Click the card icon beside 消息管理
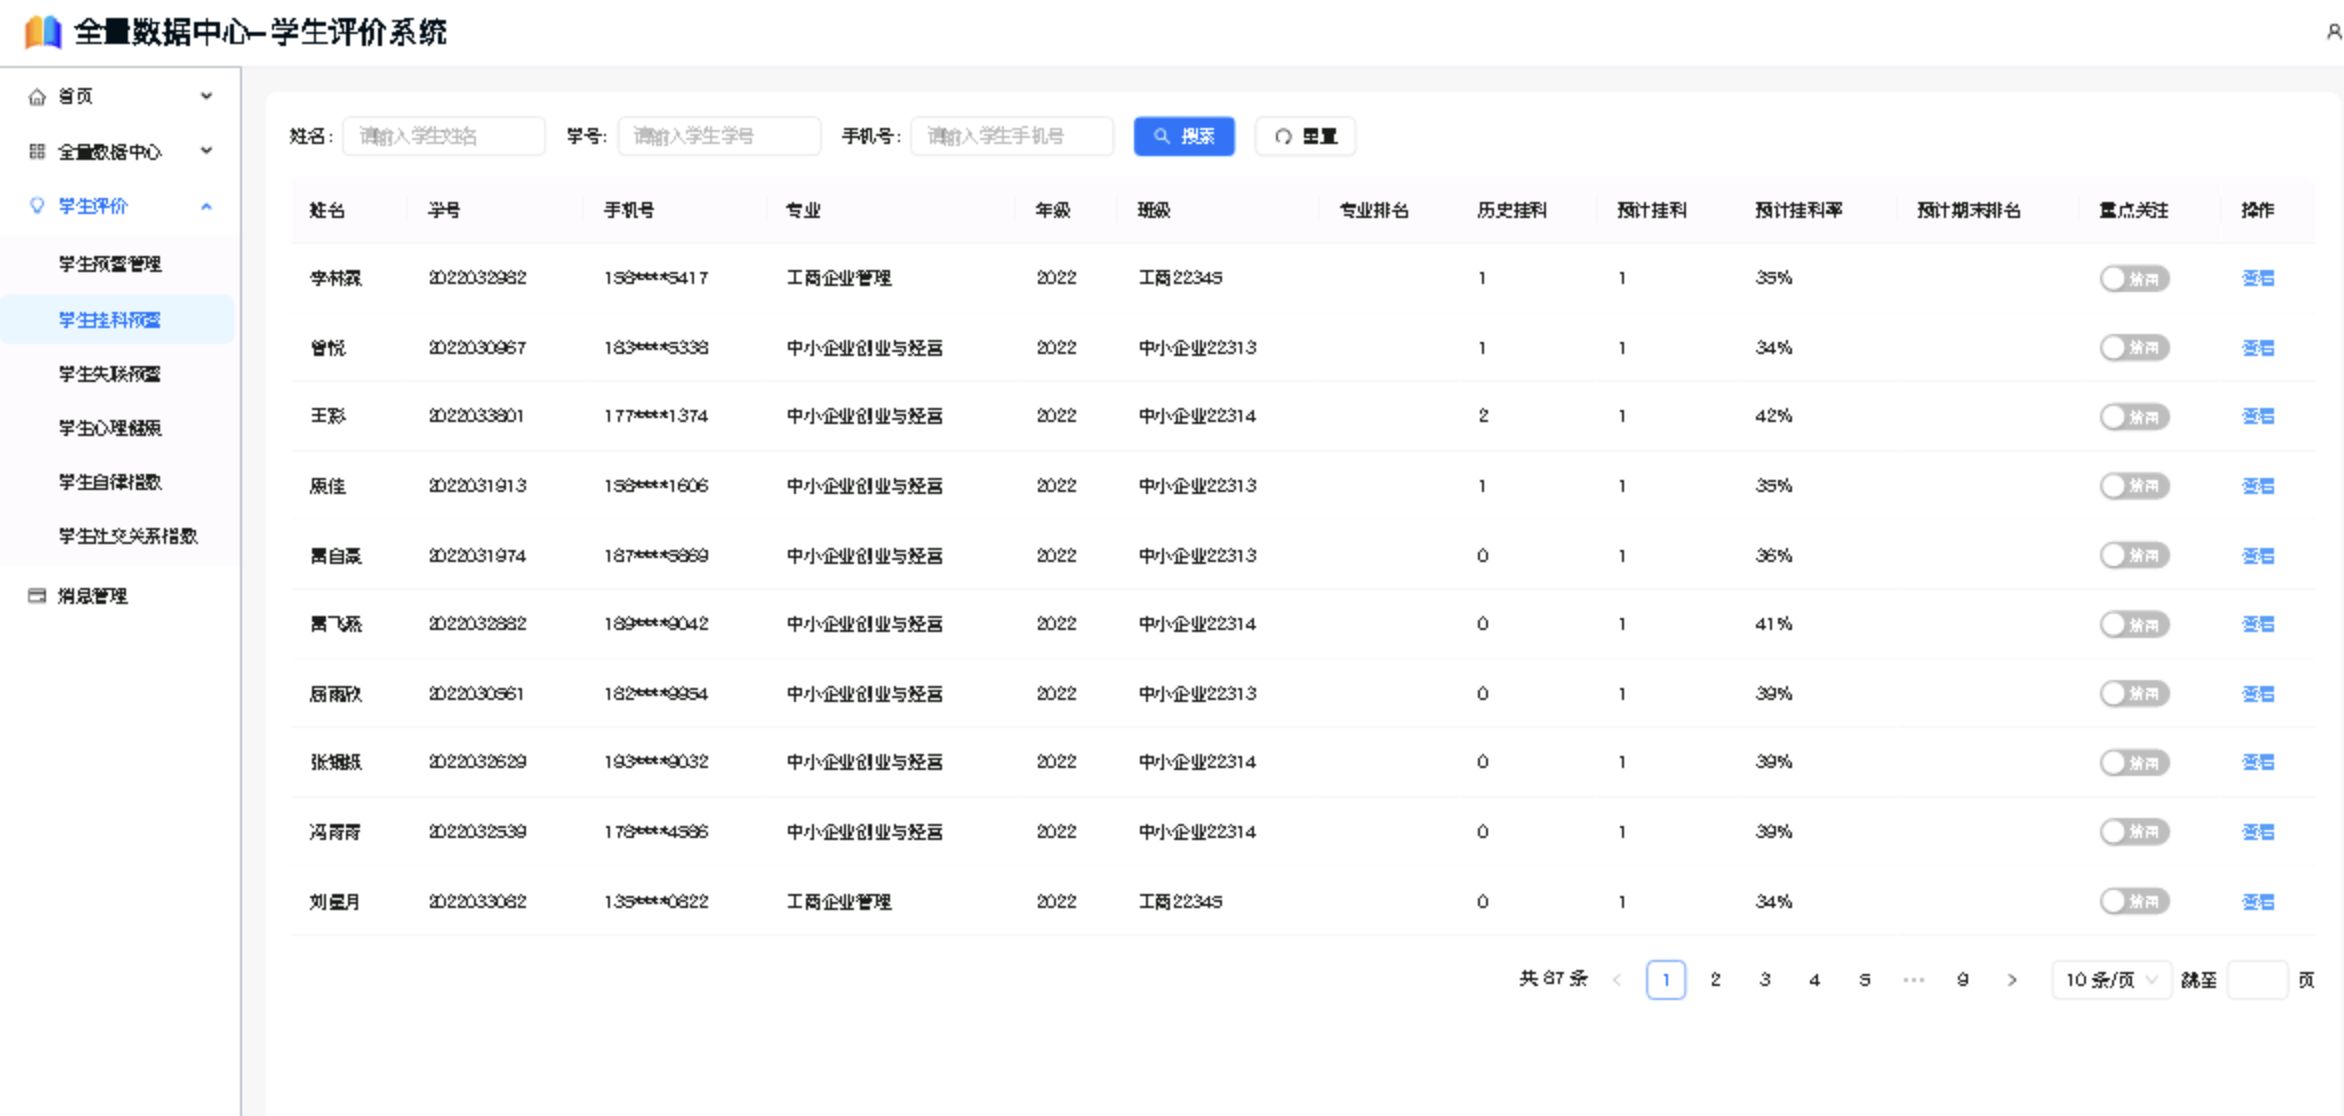The width and height of the screenshot is (2344, 1116). (x=37, y=596)
